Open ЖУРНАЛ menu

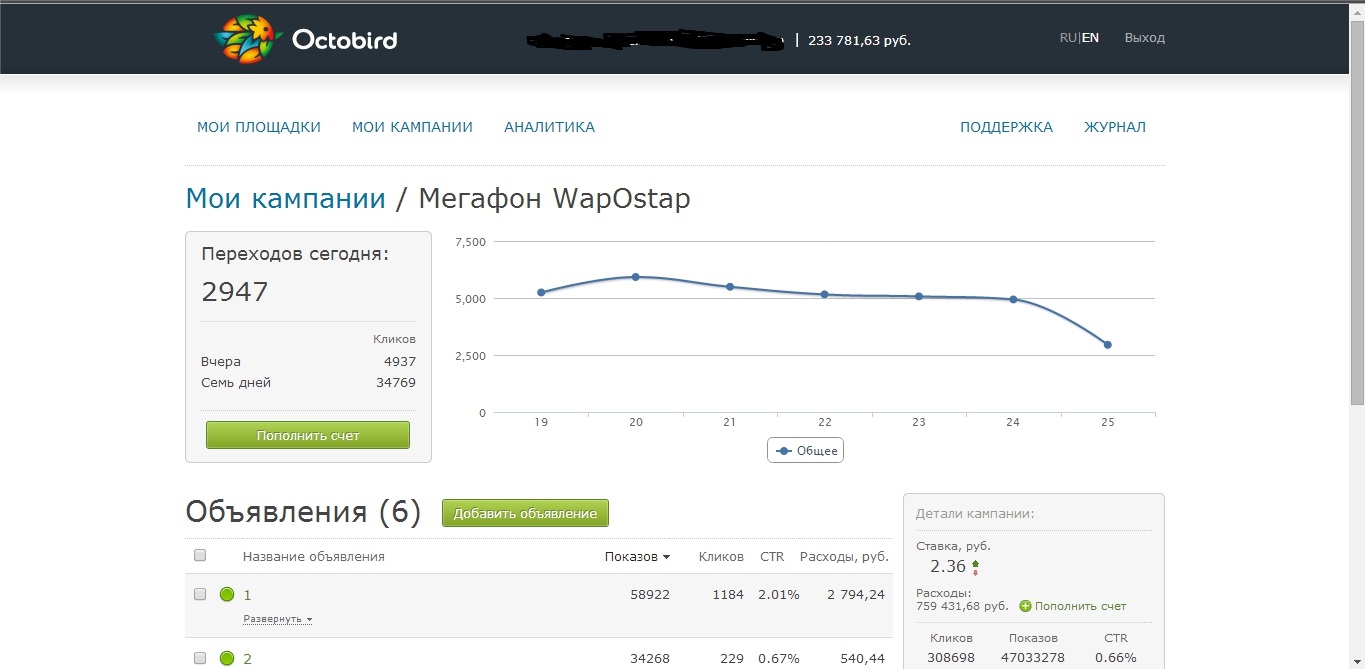pos(1115,127)
